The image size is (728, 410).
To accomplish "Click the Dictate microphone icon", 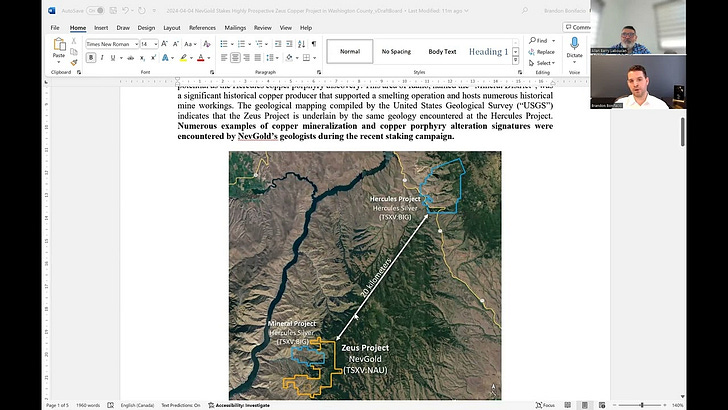I will (x=574, y=43).
